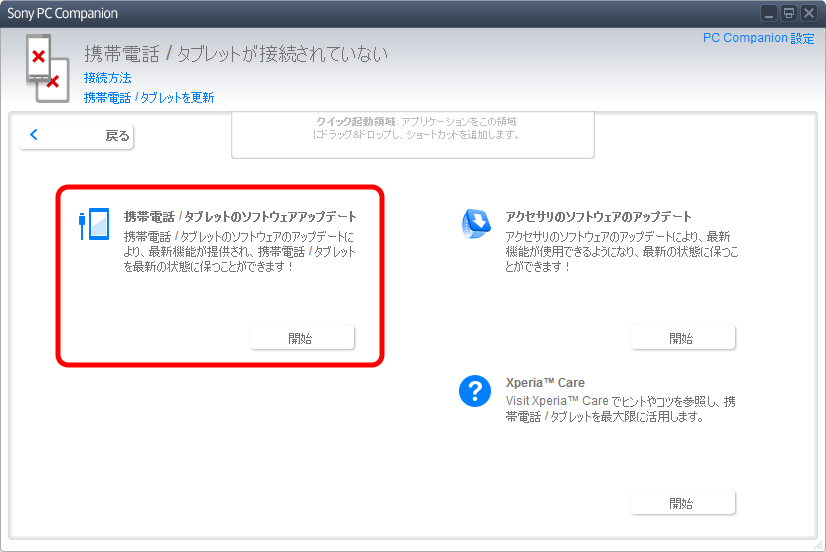
Task: Click the accessory software update icon
Action: click(x=476, y=224)
